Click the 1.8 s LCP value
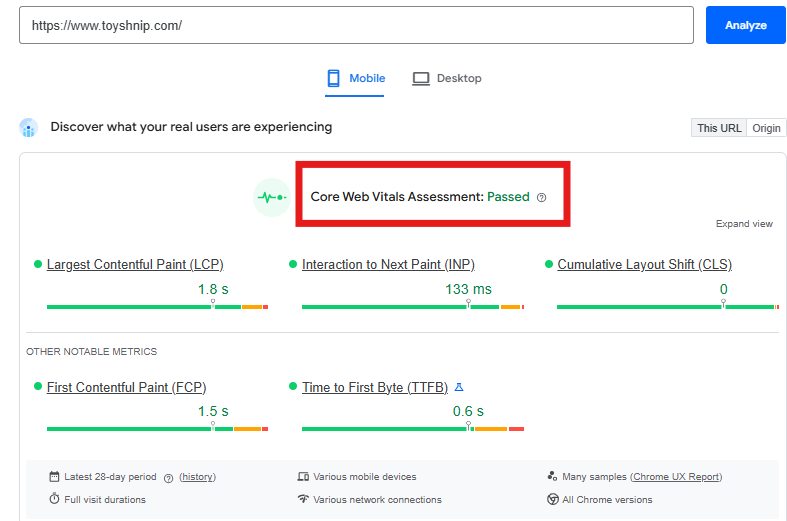The height and width of the screenshot is (521, 787). pos(213,290)
